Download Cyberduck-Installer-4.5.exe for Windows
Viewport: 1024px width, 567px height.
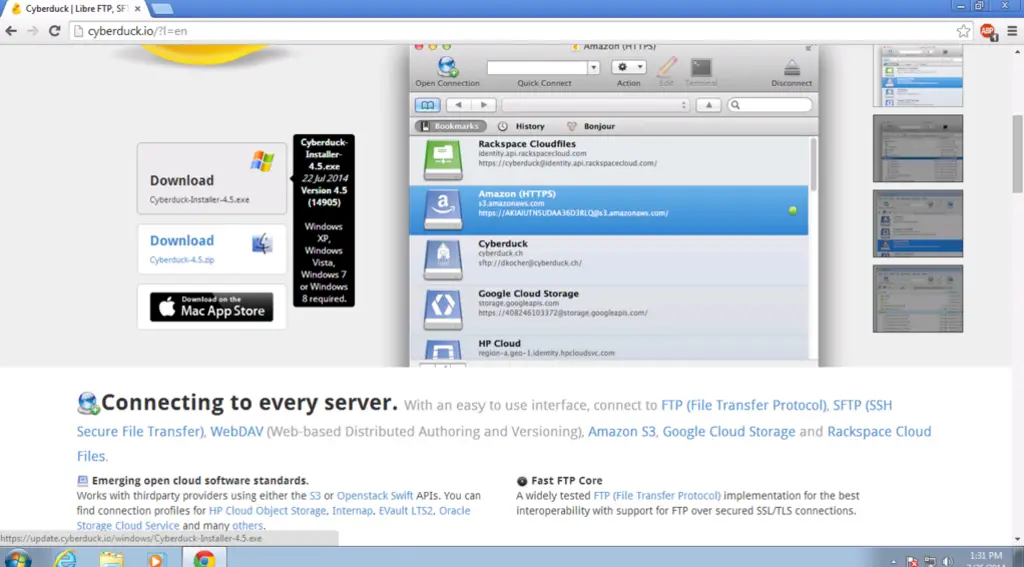click(212, 178)
